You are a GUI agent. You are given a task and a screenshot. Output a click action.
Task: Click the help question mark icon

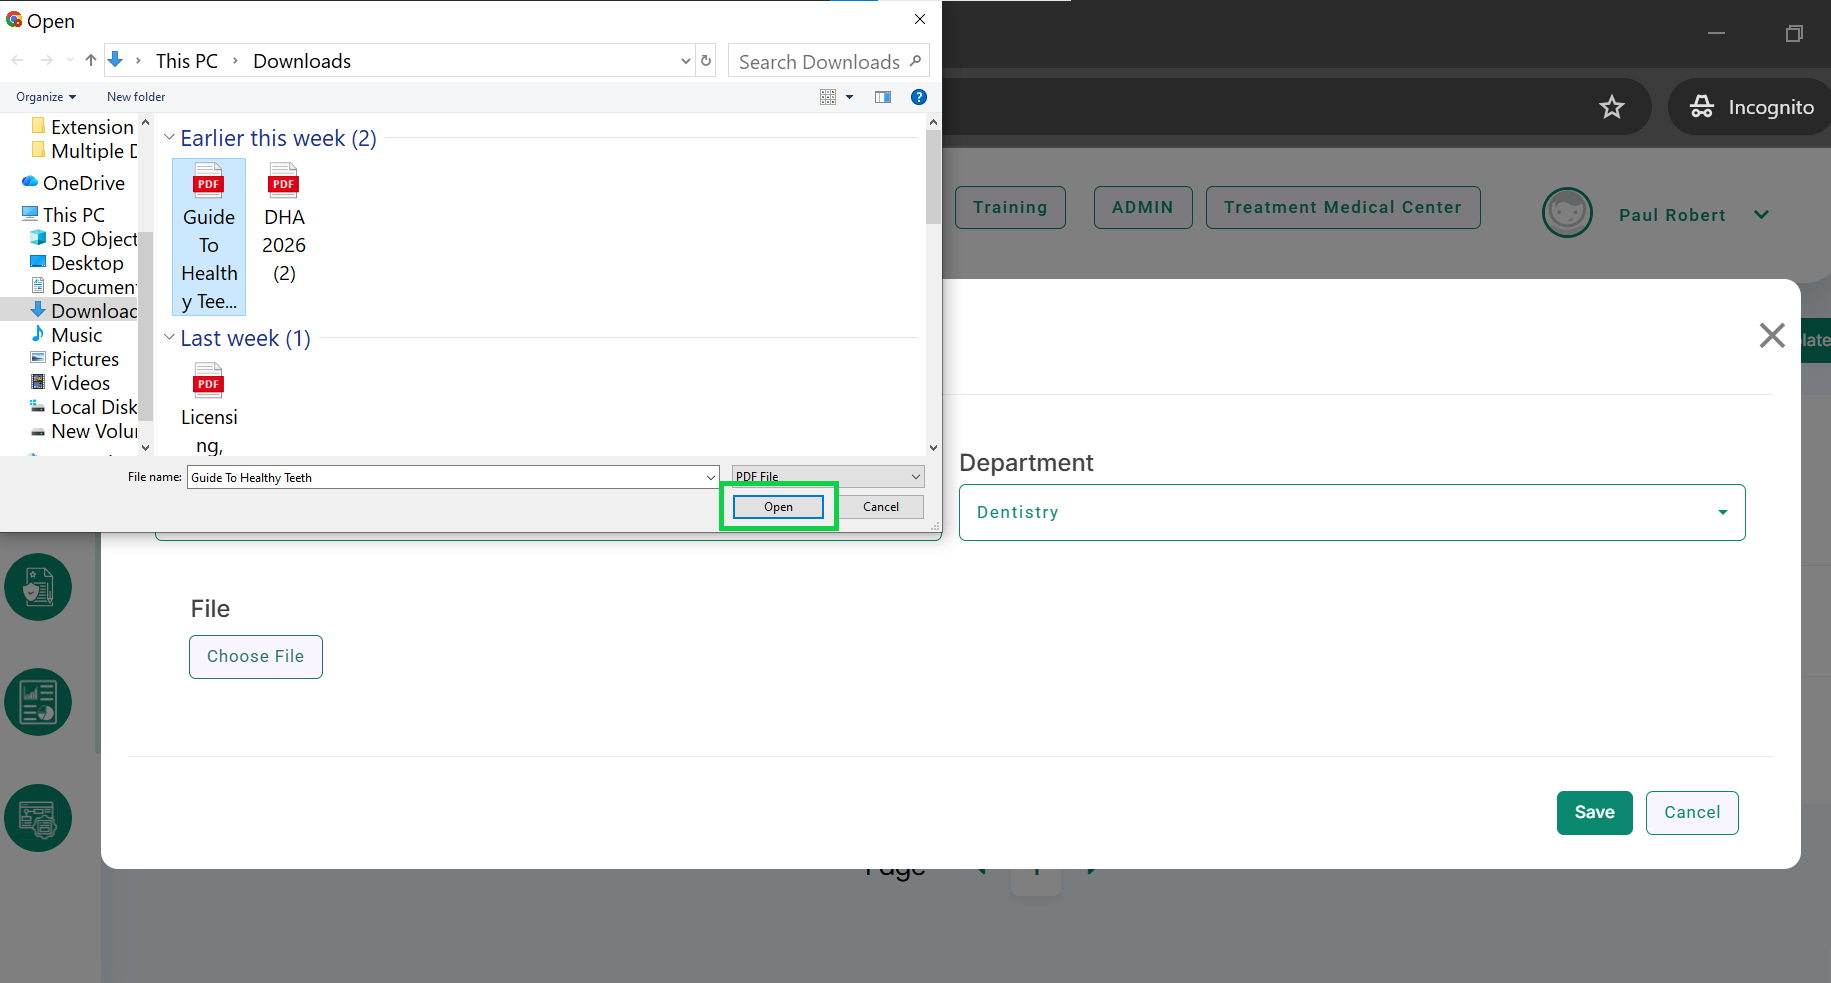pyautogui.click(x=918, y=97)
